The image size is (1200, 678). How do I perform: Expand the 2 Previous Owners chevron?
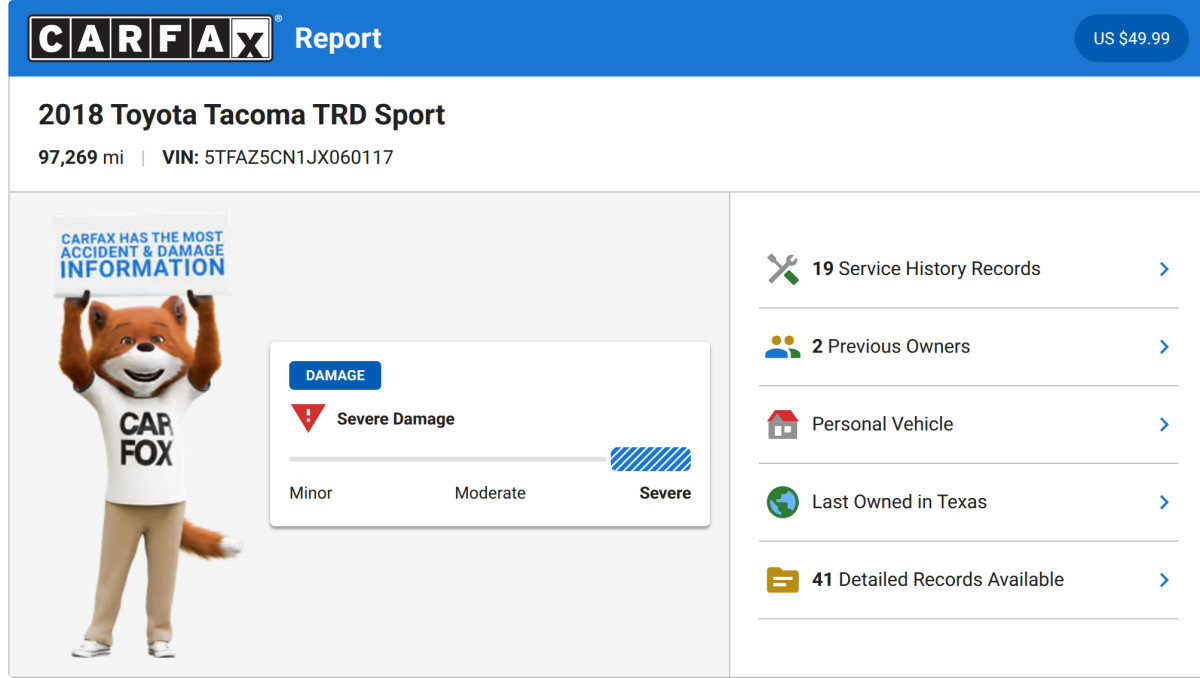(1164, 347)
